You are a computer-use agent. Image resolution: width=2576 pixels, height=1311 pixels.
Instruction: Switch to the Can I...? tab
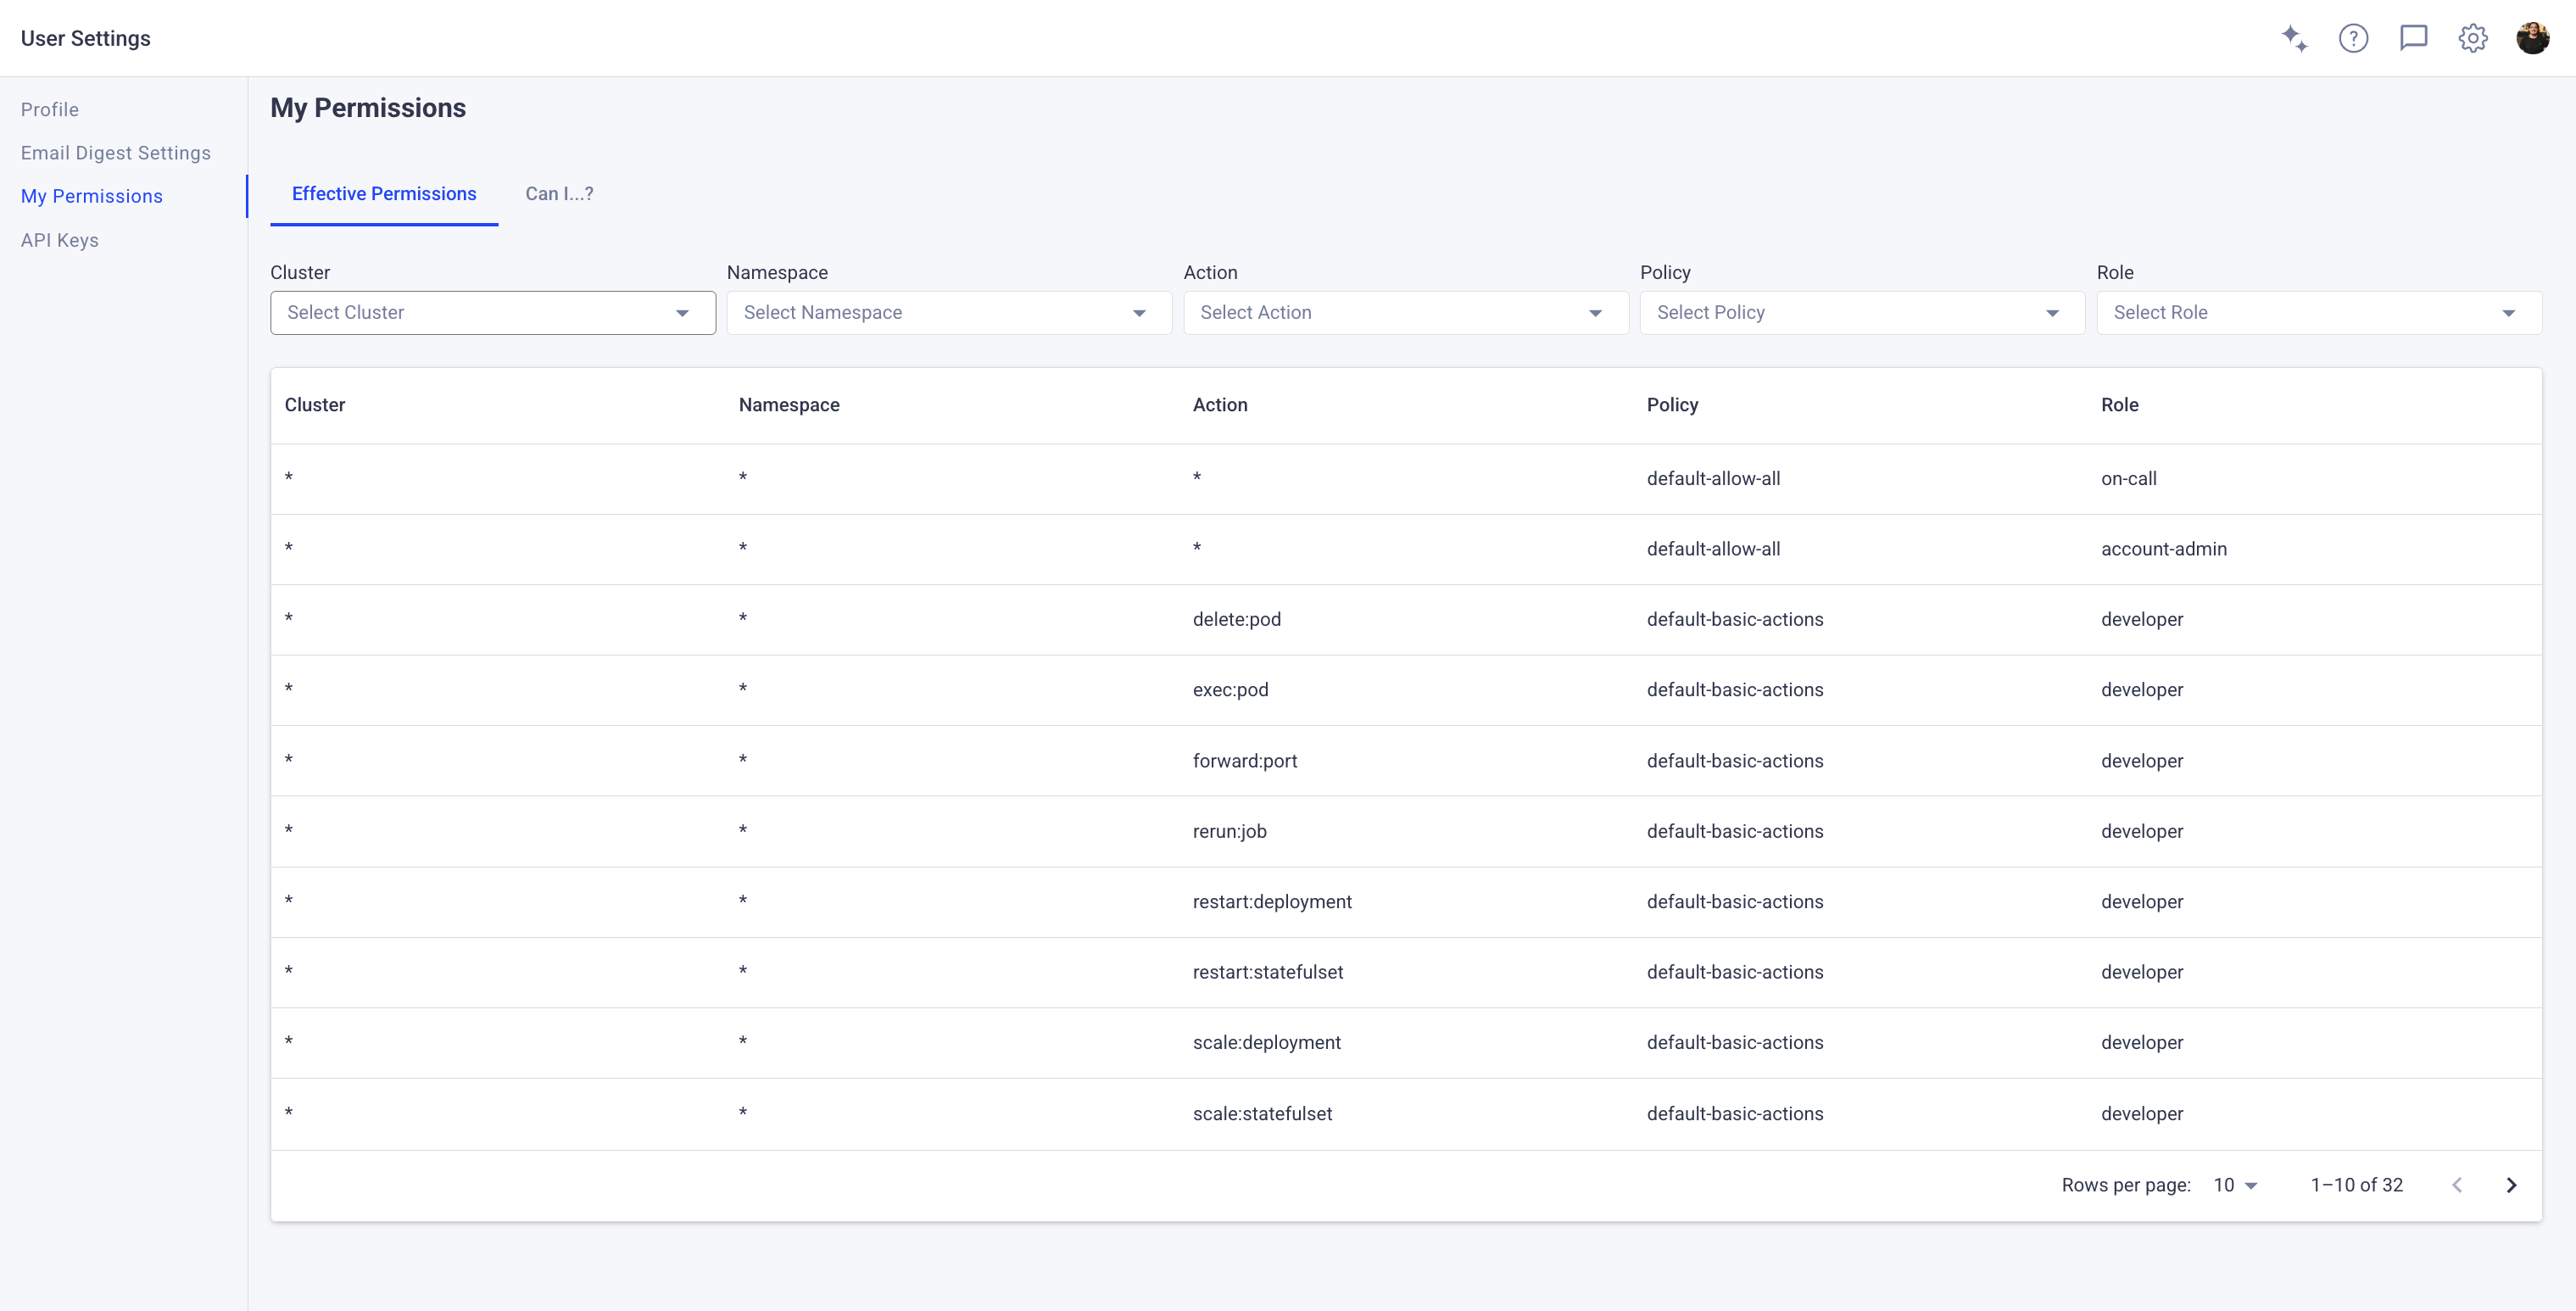coord(559,194)
